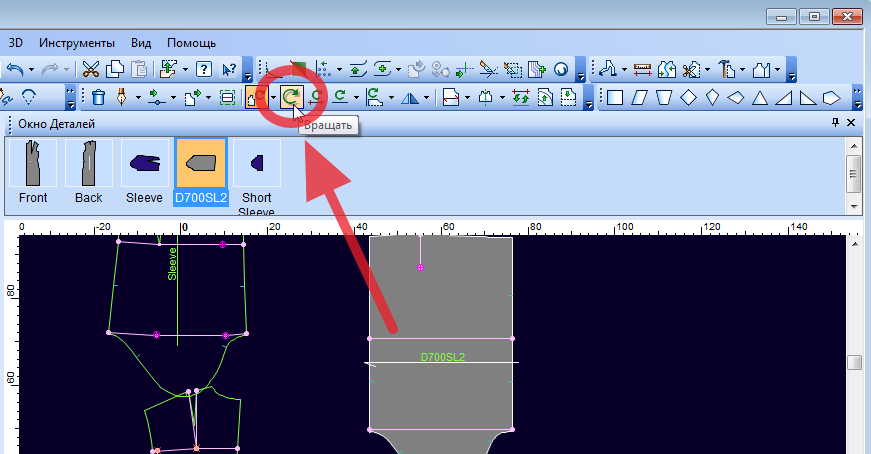Open dropdown next to mirror tool
This screenshot has width=871, height=454.
coord(426,98)
